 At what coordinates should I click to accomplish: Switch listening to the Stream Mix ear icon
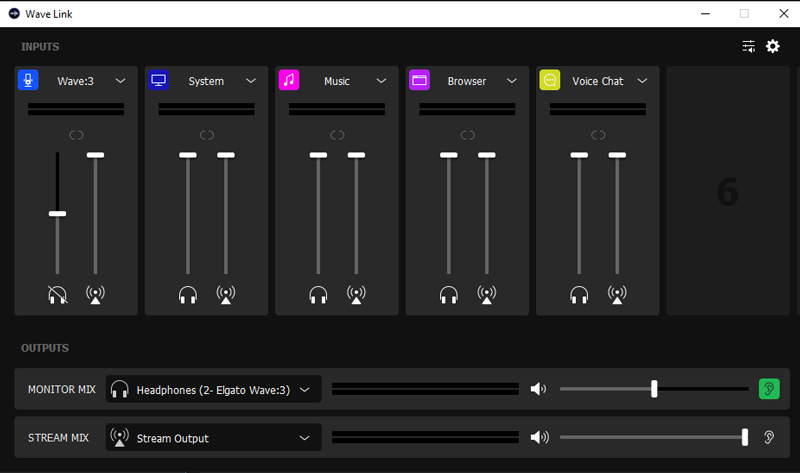pos(769,437)
